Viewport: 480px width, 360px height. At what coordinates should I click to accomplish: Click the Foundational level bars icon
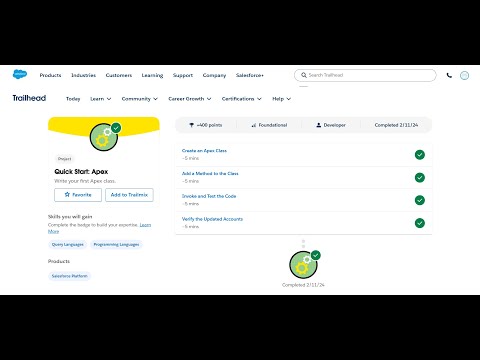254,125
